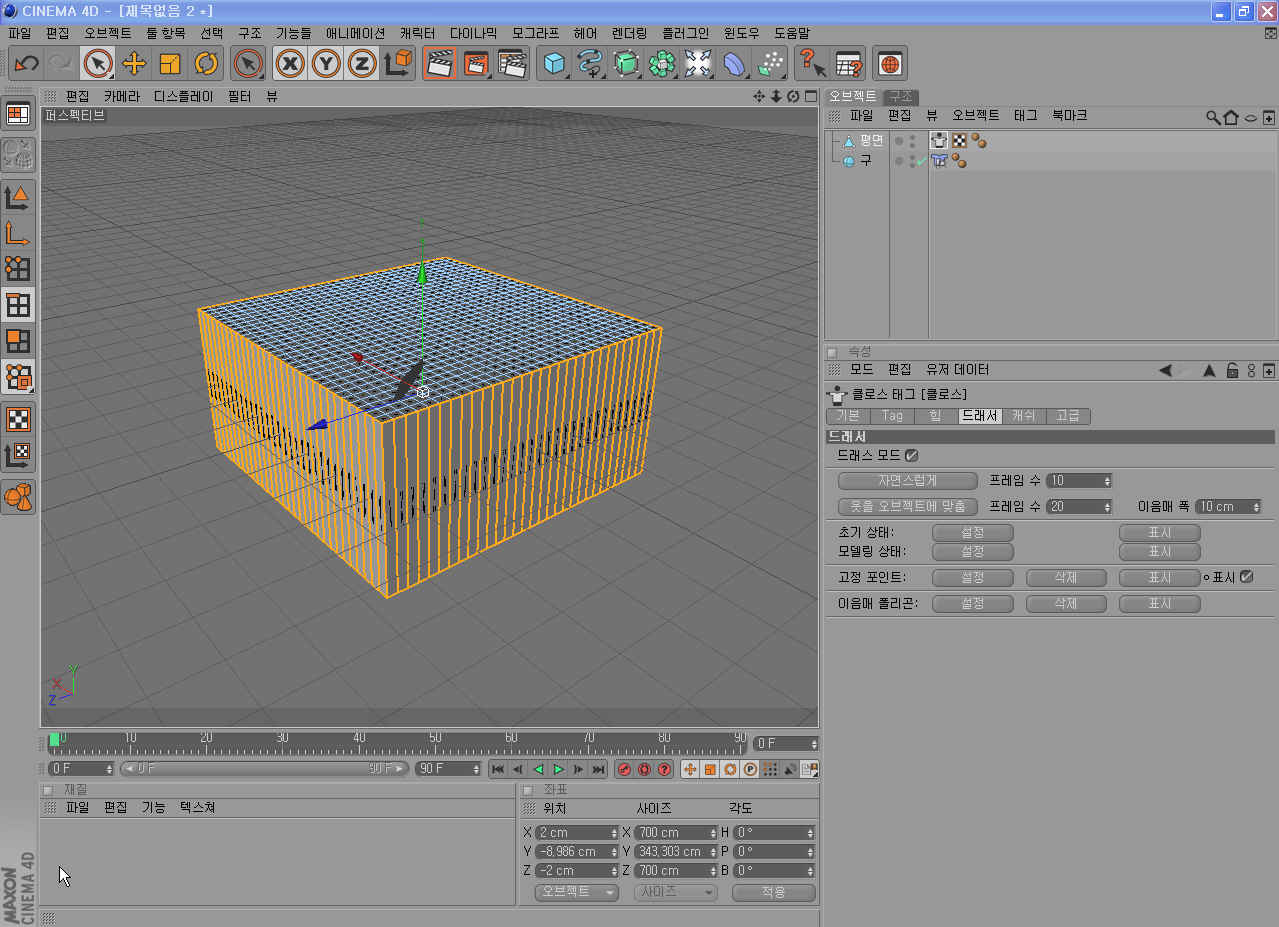Click the layout switcher icon on left sidebar
The image size is (1279, 927).
click(x=18, y=114)
